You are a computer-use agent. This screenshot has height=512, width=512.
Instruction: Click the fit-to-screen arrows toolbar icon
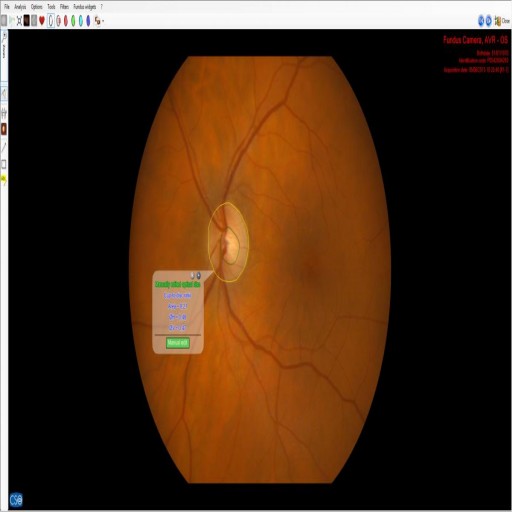(19, 21)
